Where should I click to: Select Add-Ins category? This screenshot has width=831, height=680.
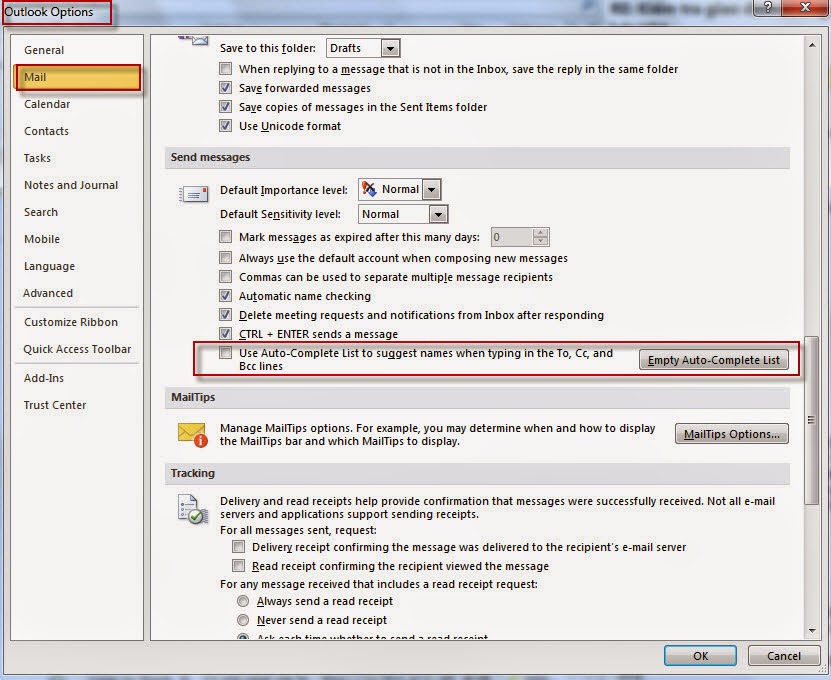coord(78,378)
